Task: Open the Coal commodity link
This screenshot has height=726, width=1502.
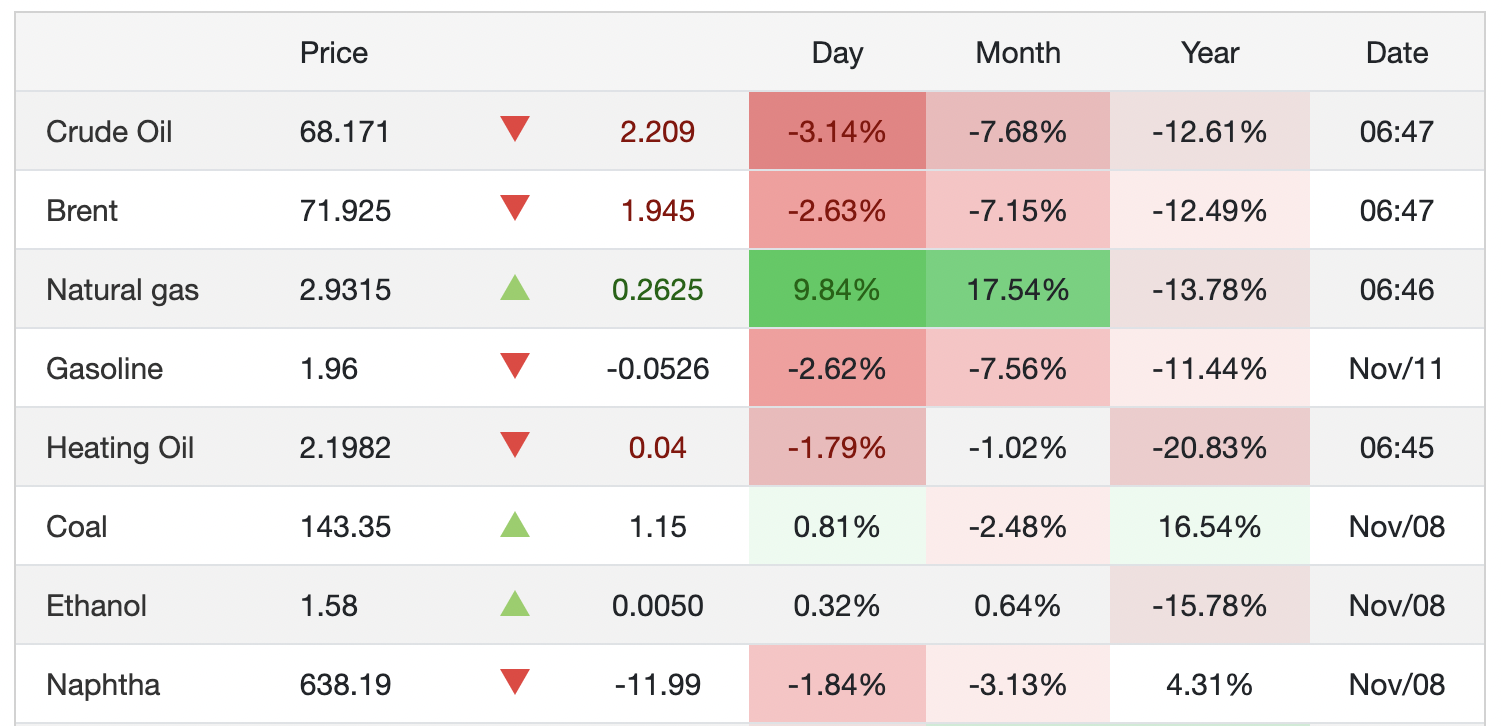Action: click(77, 527)
